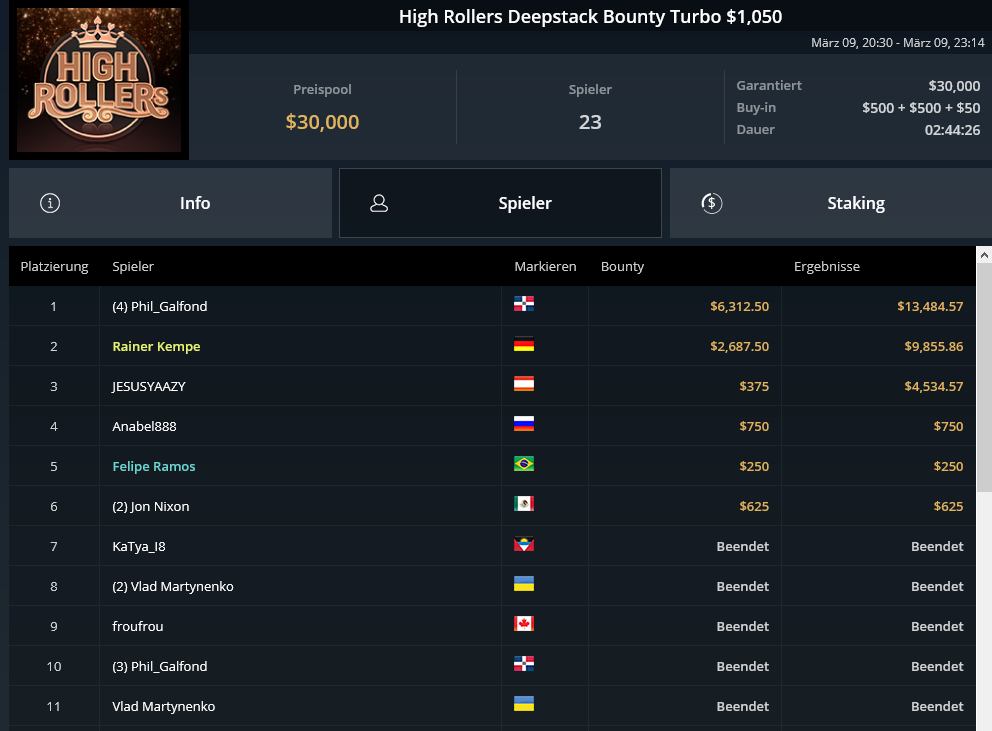Click German flag beside Rainer Kempe
Screen dimensions: 992x731
click(x=524, y=344)
